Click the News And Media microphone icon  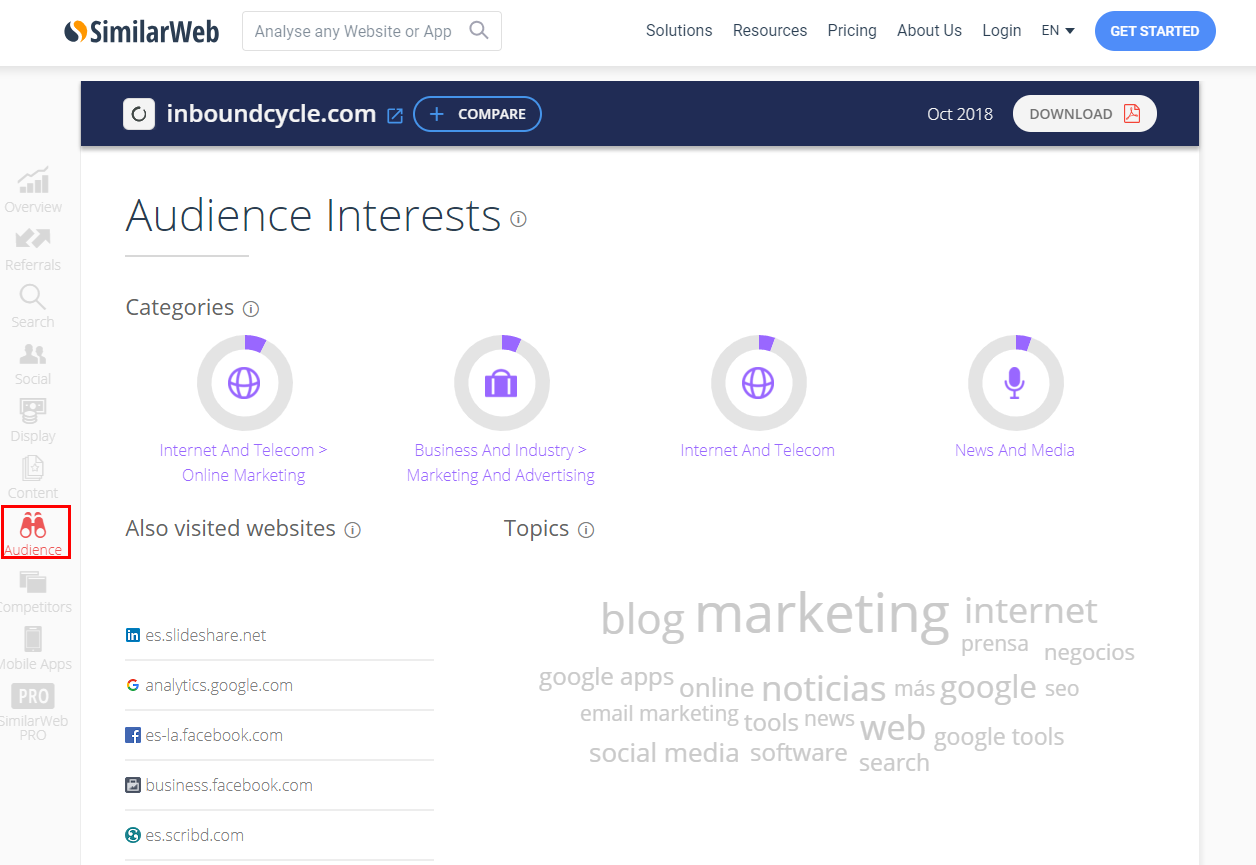[x=1015, y=383]
